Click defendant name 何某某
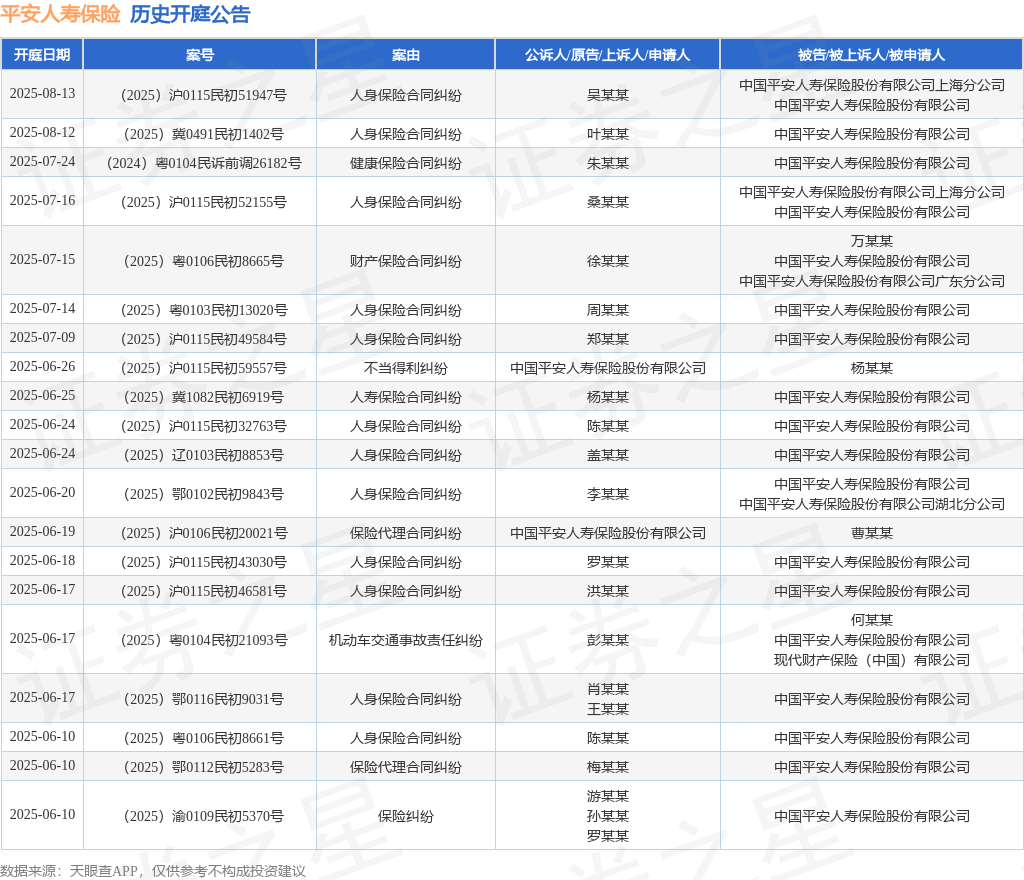Viewport: 1024px width, 880px height. (x=871, y=620)
